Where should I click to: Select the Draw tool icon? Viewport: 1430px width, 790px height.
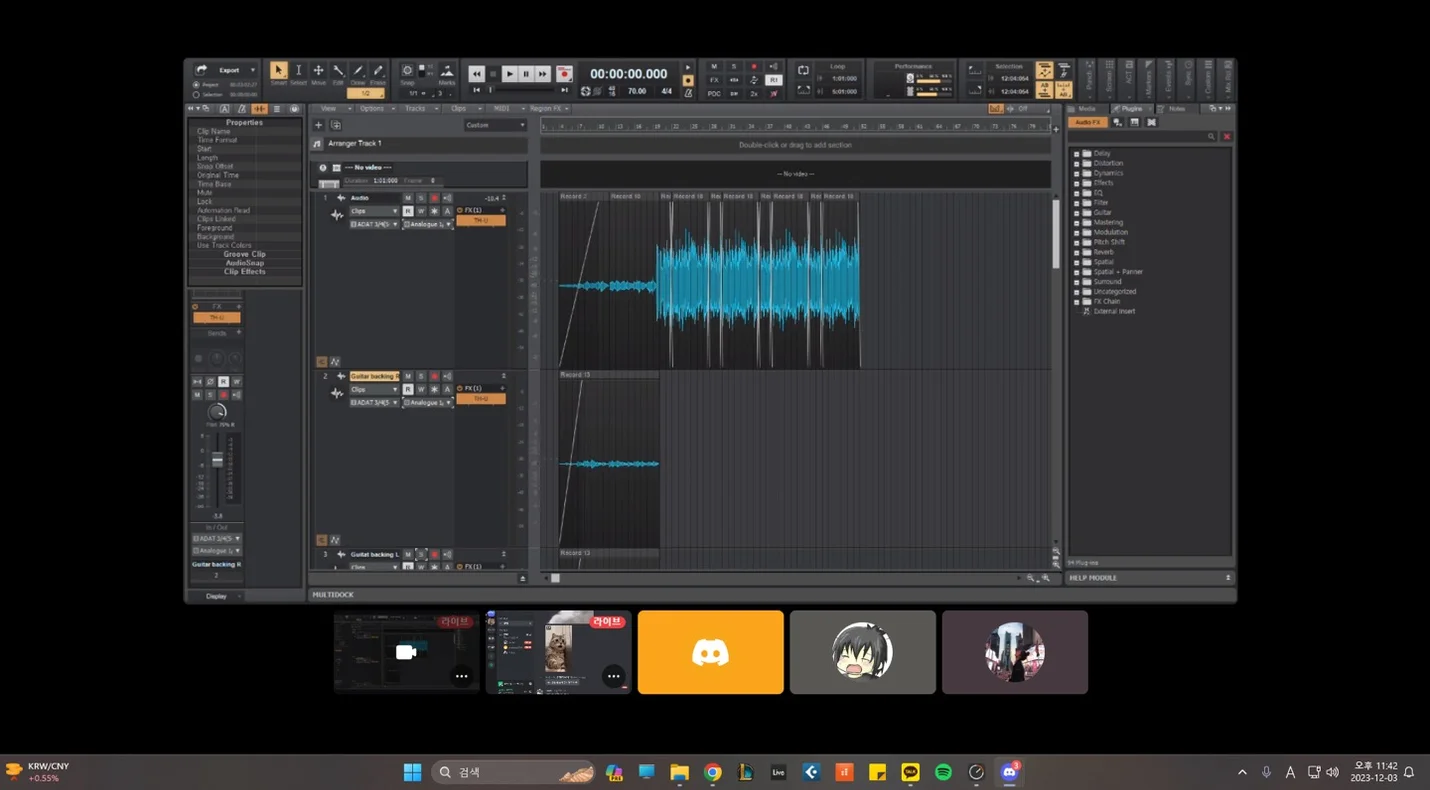coord(358,71)
